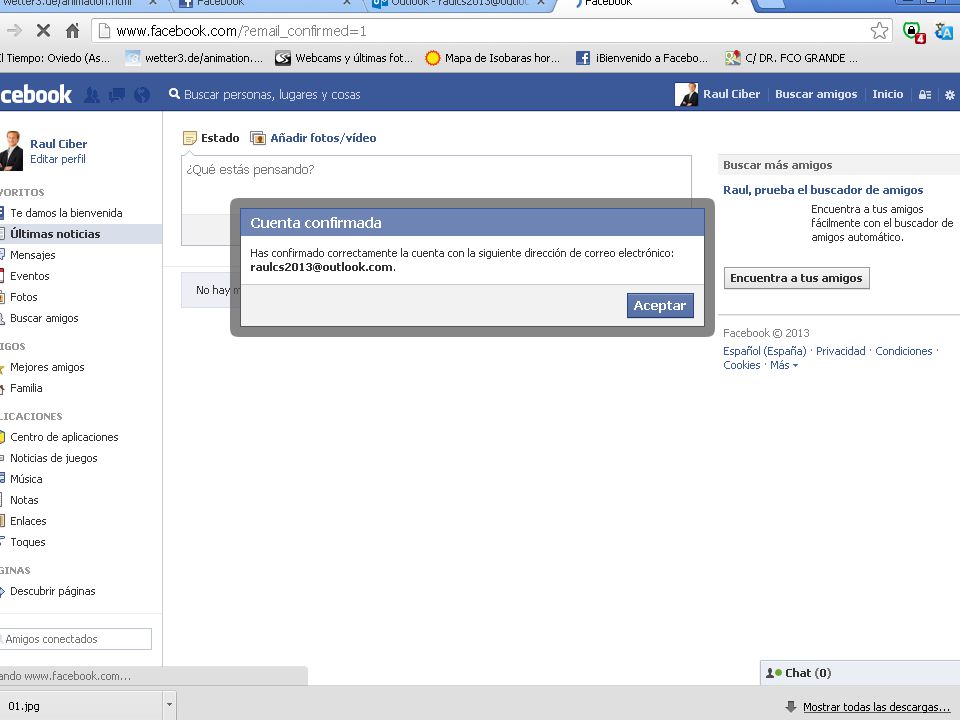
Task: Open the lock extension icon with red badge
Action: [x=913, y=32]
